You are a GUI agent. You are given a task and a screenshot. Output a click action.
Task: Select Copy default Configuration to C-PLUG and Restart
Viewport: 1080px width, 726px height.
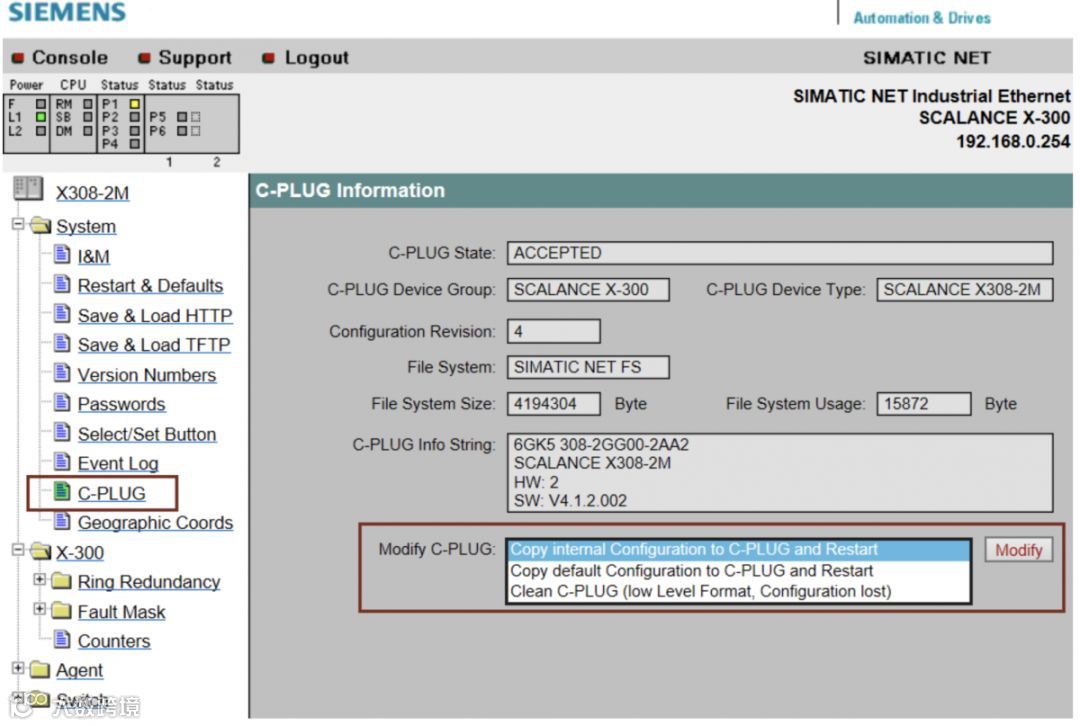(739, 570)
